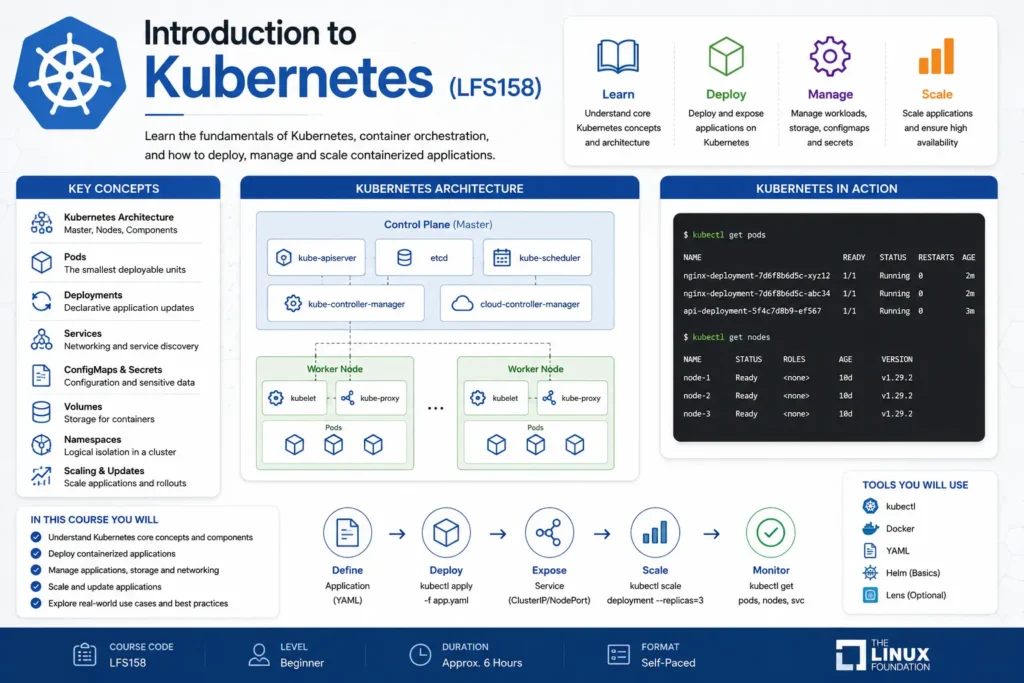This screenshot has width=1024, height=683.
Task: Click the 'kubectl get pods' terminal command
Action: point(728,234)
